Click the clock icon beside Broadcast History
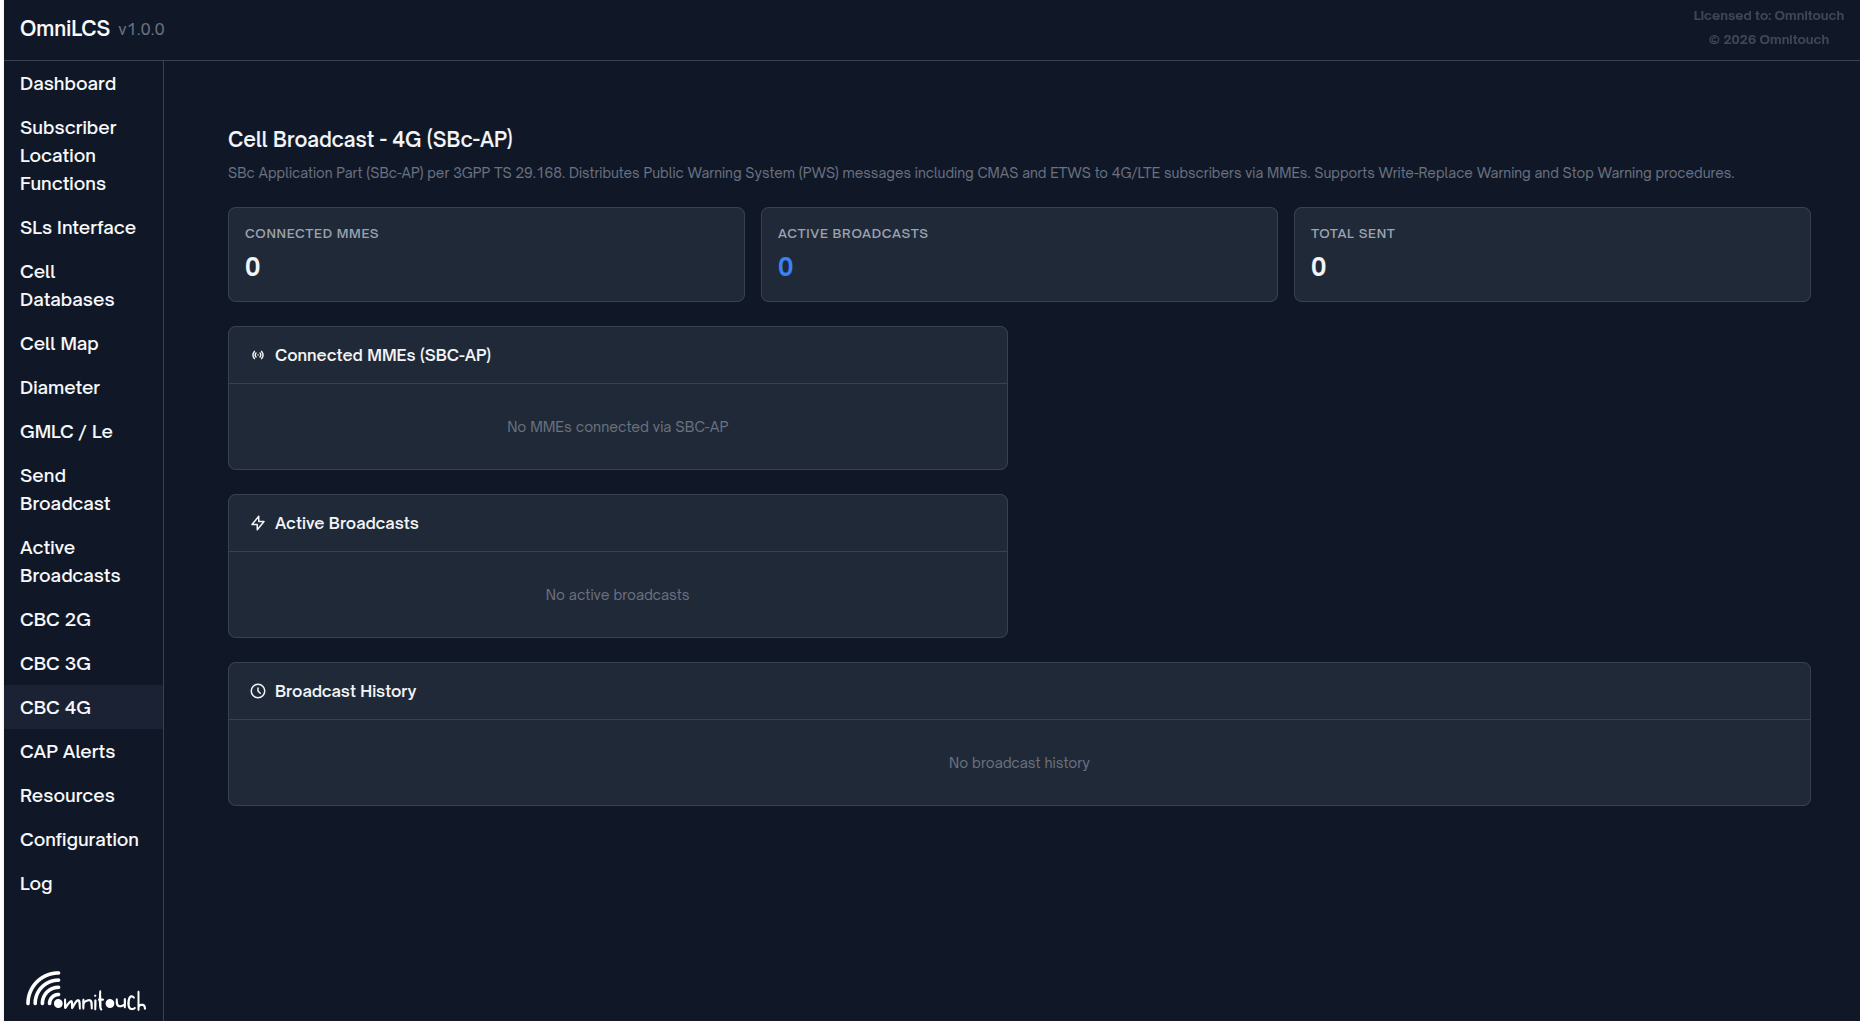 click(258, 691)
